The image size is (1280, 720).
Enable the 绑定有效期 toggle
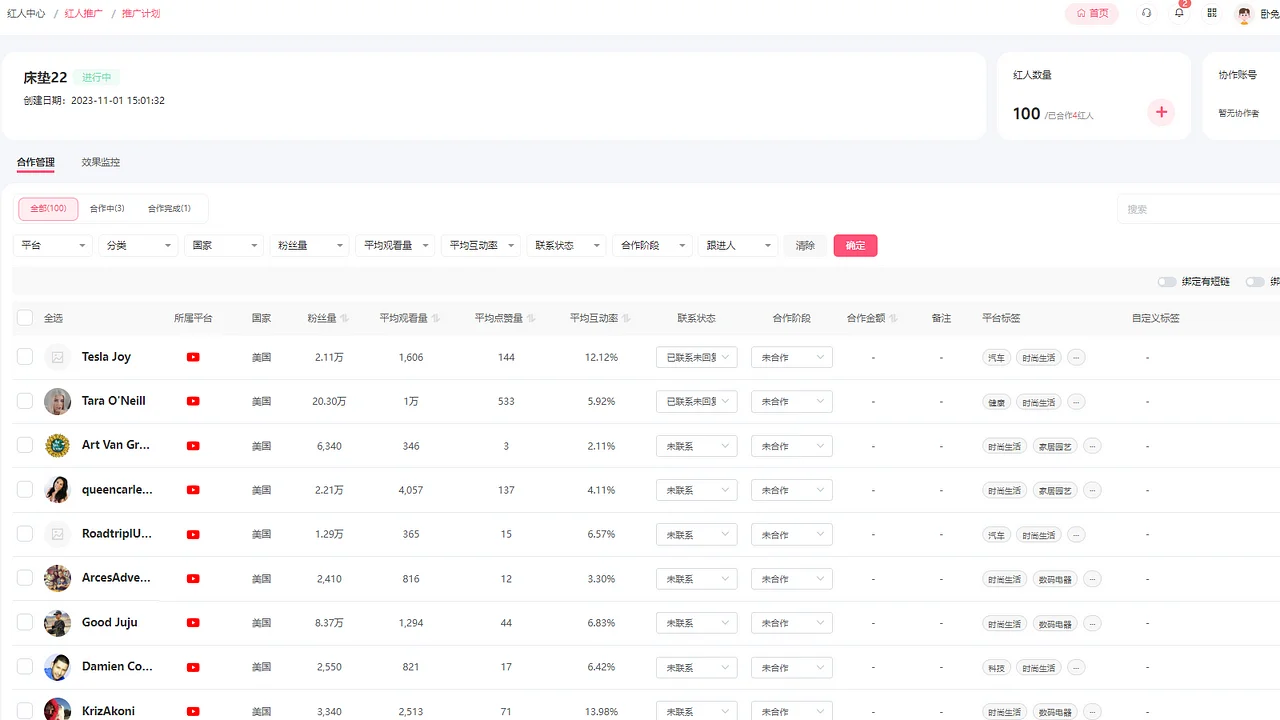point(1167,282)
